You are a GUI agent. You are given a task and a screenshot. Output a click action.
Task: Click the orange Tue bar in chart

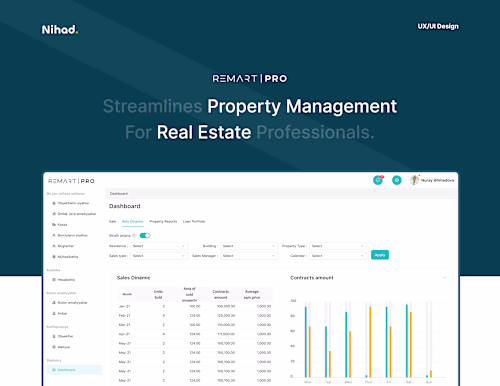330,364
